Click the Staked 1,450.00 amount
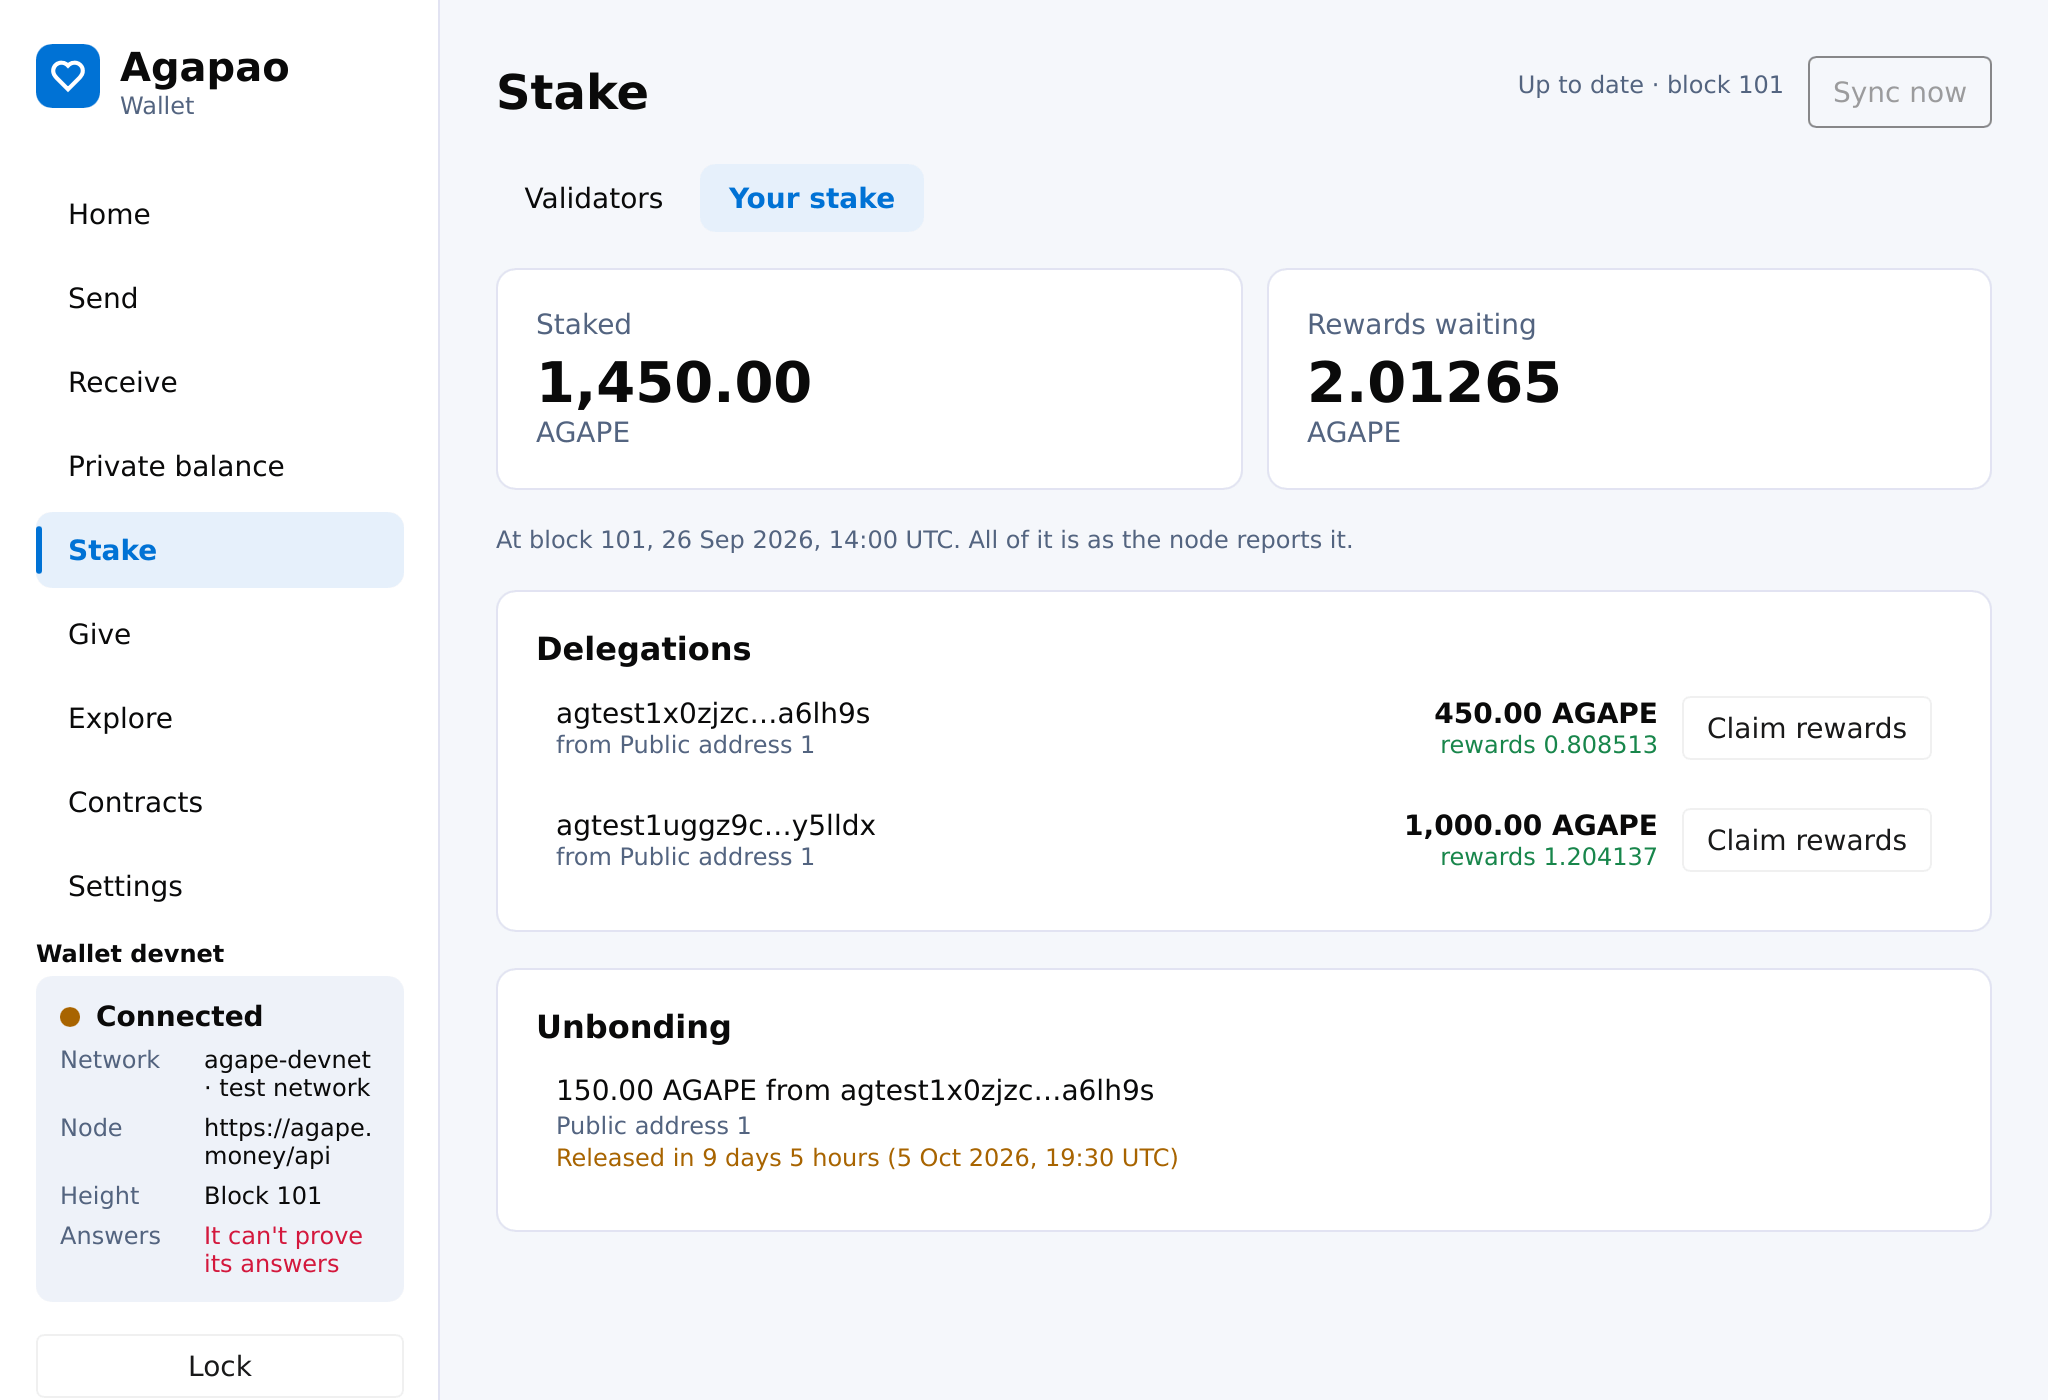This screenshot has width=2048, height=1400. tap(674, 383)
